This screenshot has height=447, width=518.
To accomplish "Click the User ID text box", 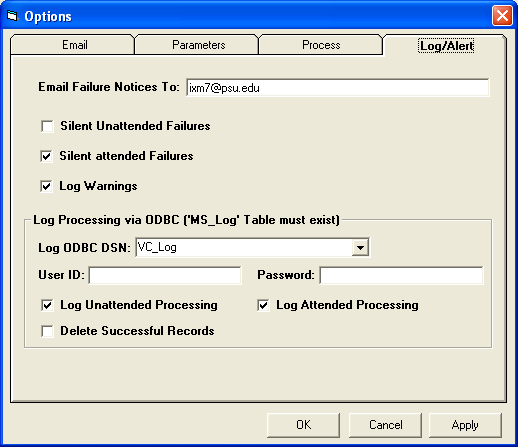I will [165, 275].
